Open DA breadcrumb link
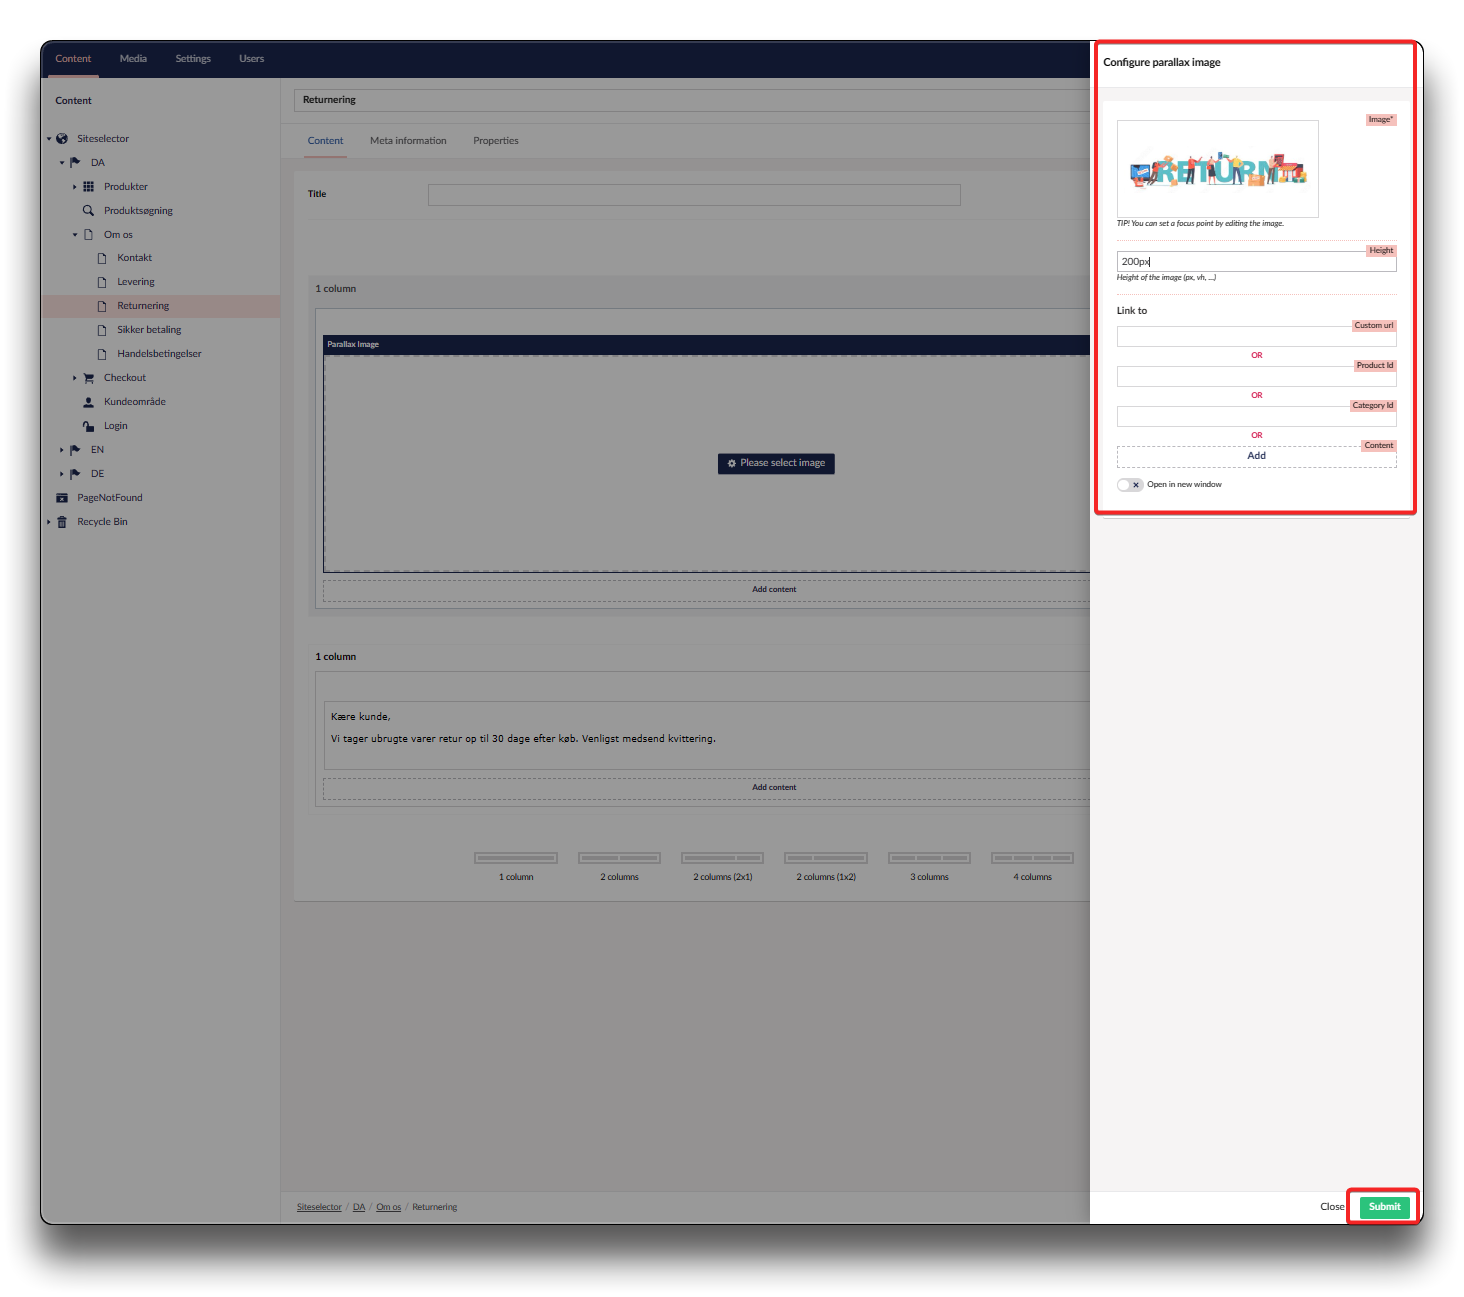The image size is (1464, 1297). 359,1208
